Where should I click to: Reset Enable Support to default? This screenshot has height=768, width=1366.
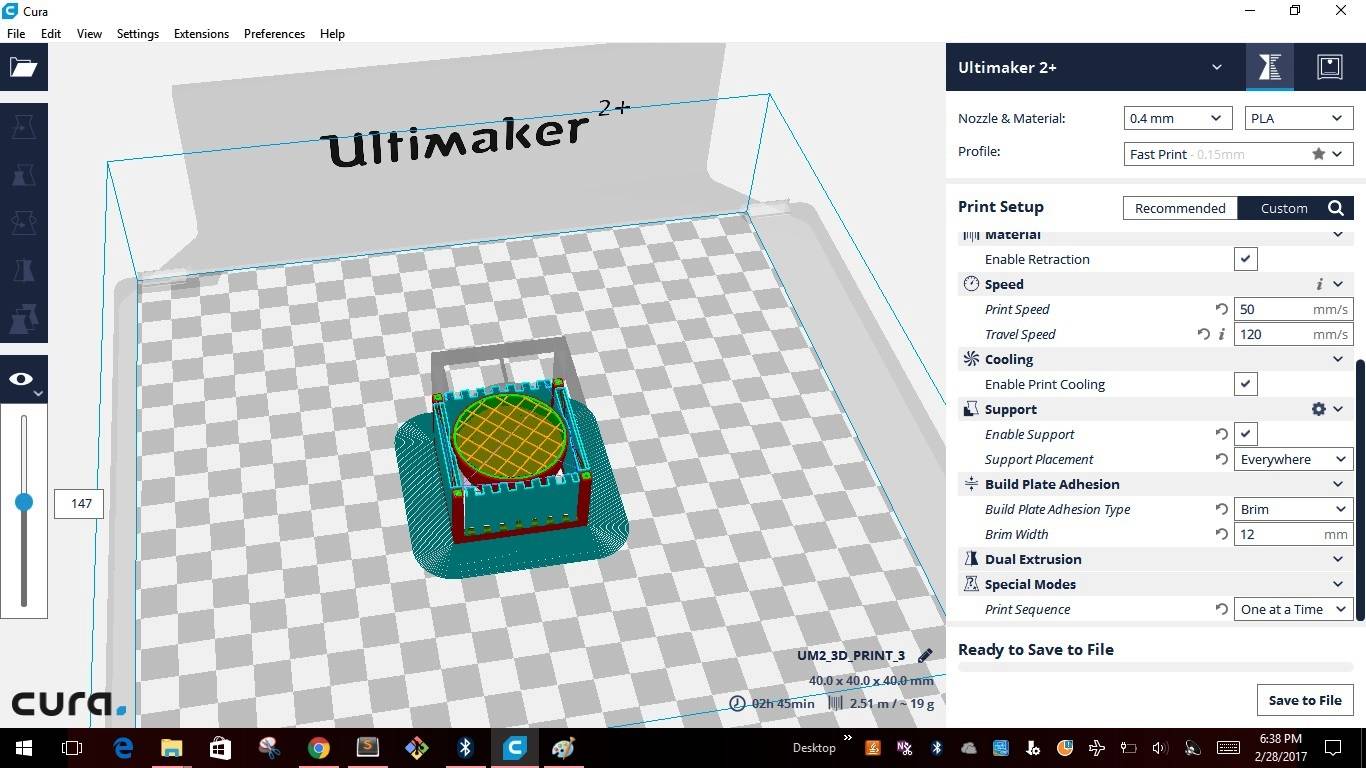1221,435
